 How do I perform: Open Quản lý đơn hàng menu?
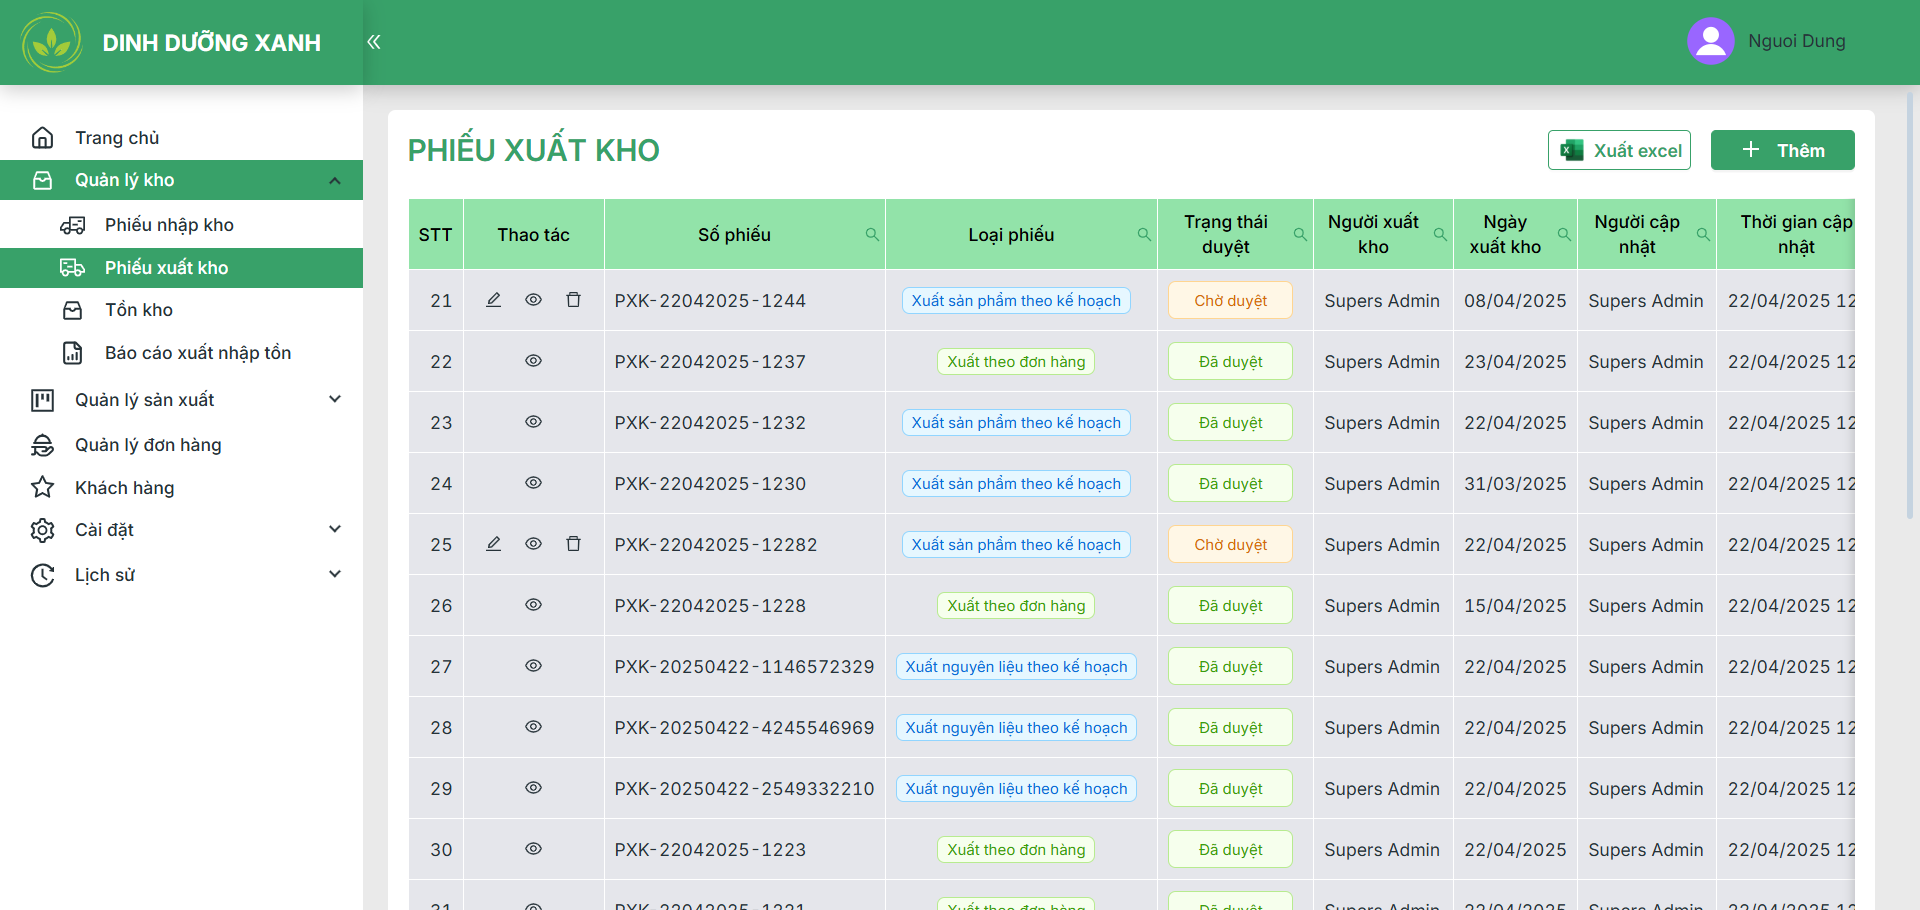pos(181,445)
